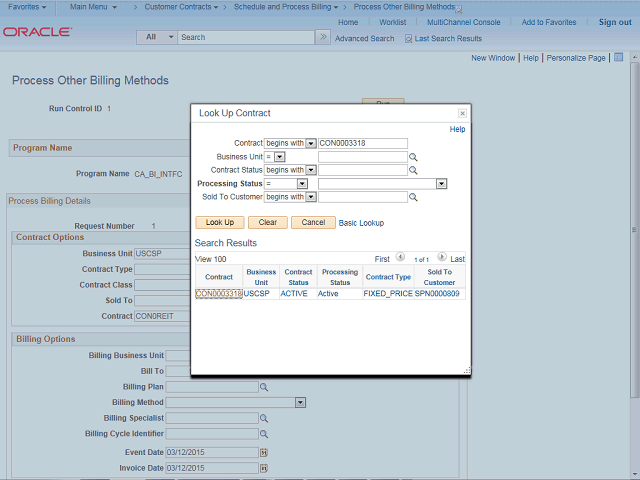Open the search scope 'All' dropdown
Image resolution: width=640 pixels, height=480 pixels.
[x=157, y=37]
